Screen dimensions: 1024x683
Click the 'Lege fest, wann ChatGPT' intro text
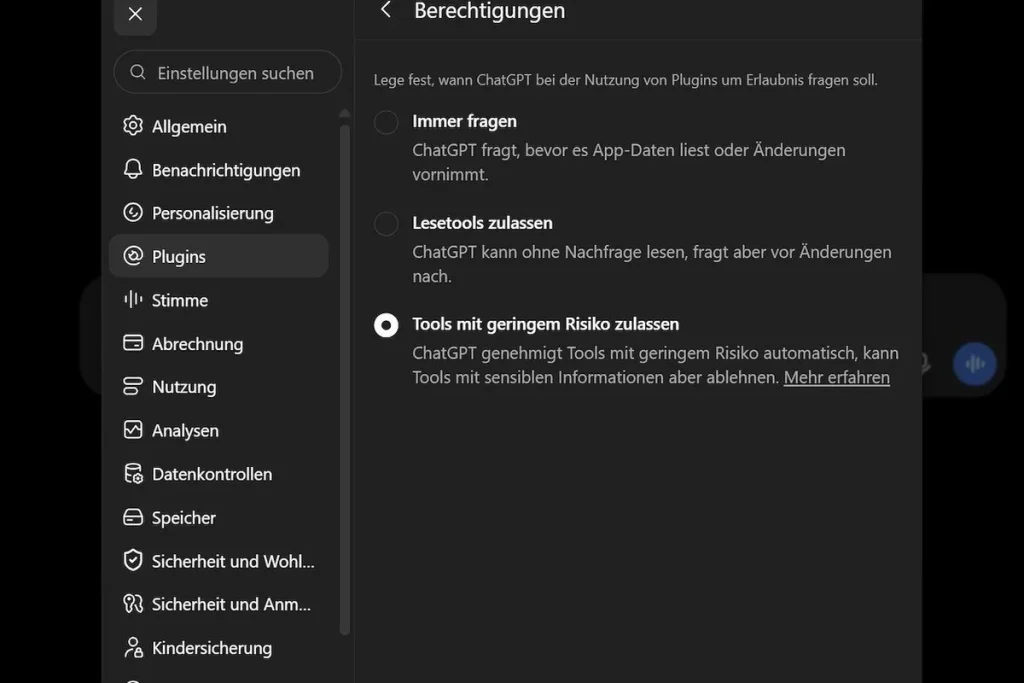(x=626, y=80)
